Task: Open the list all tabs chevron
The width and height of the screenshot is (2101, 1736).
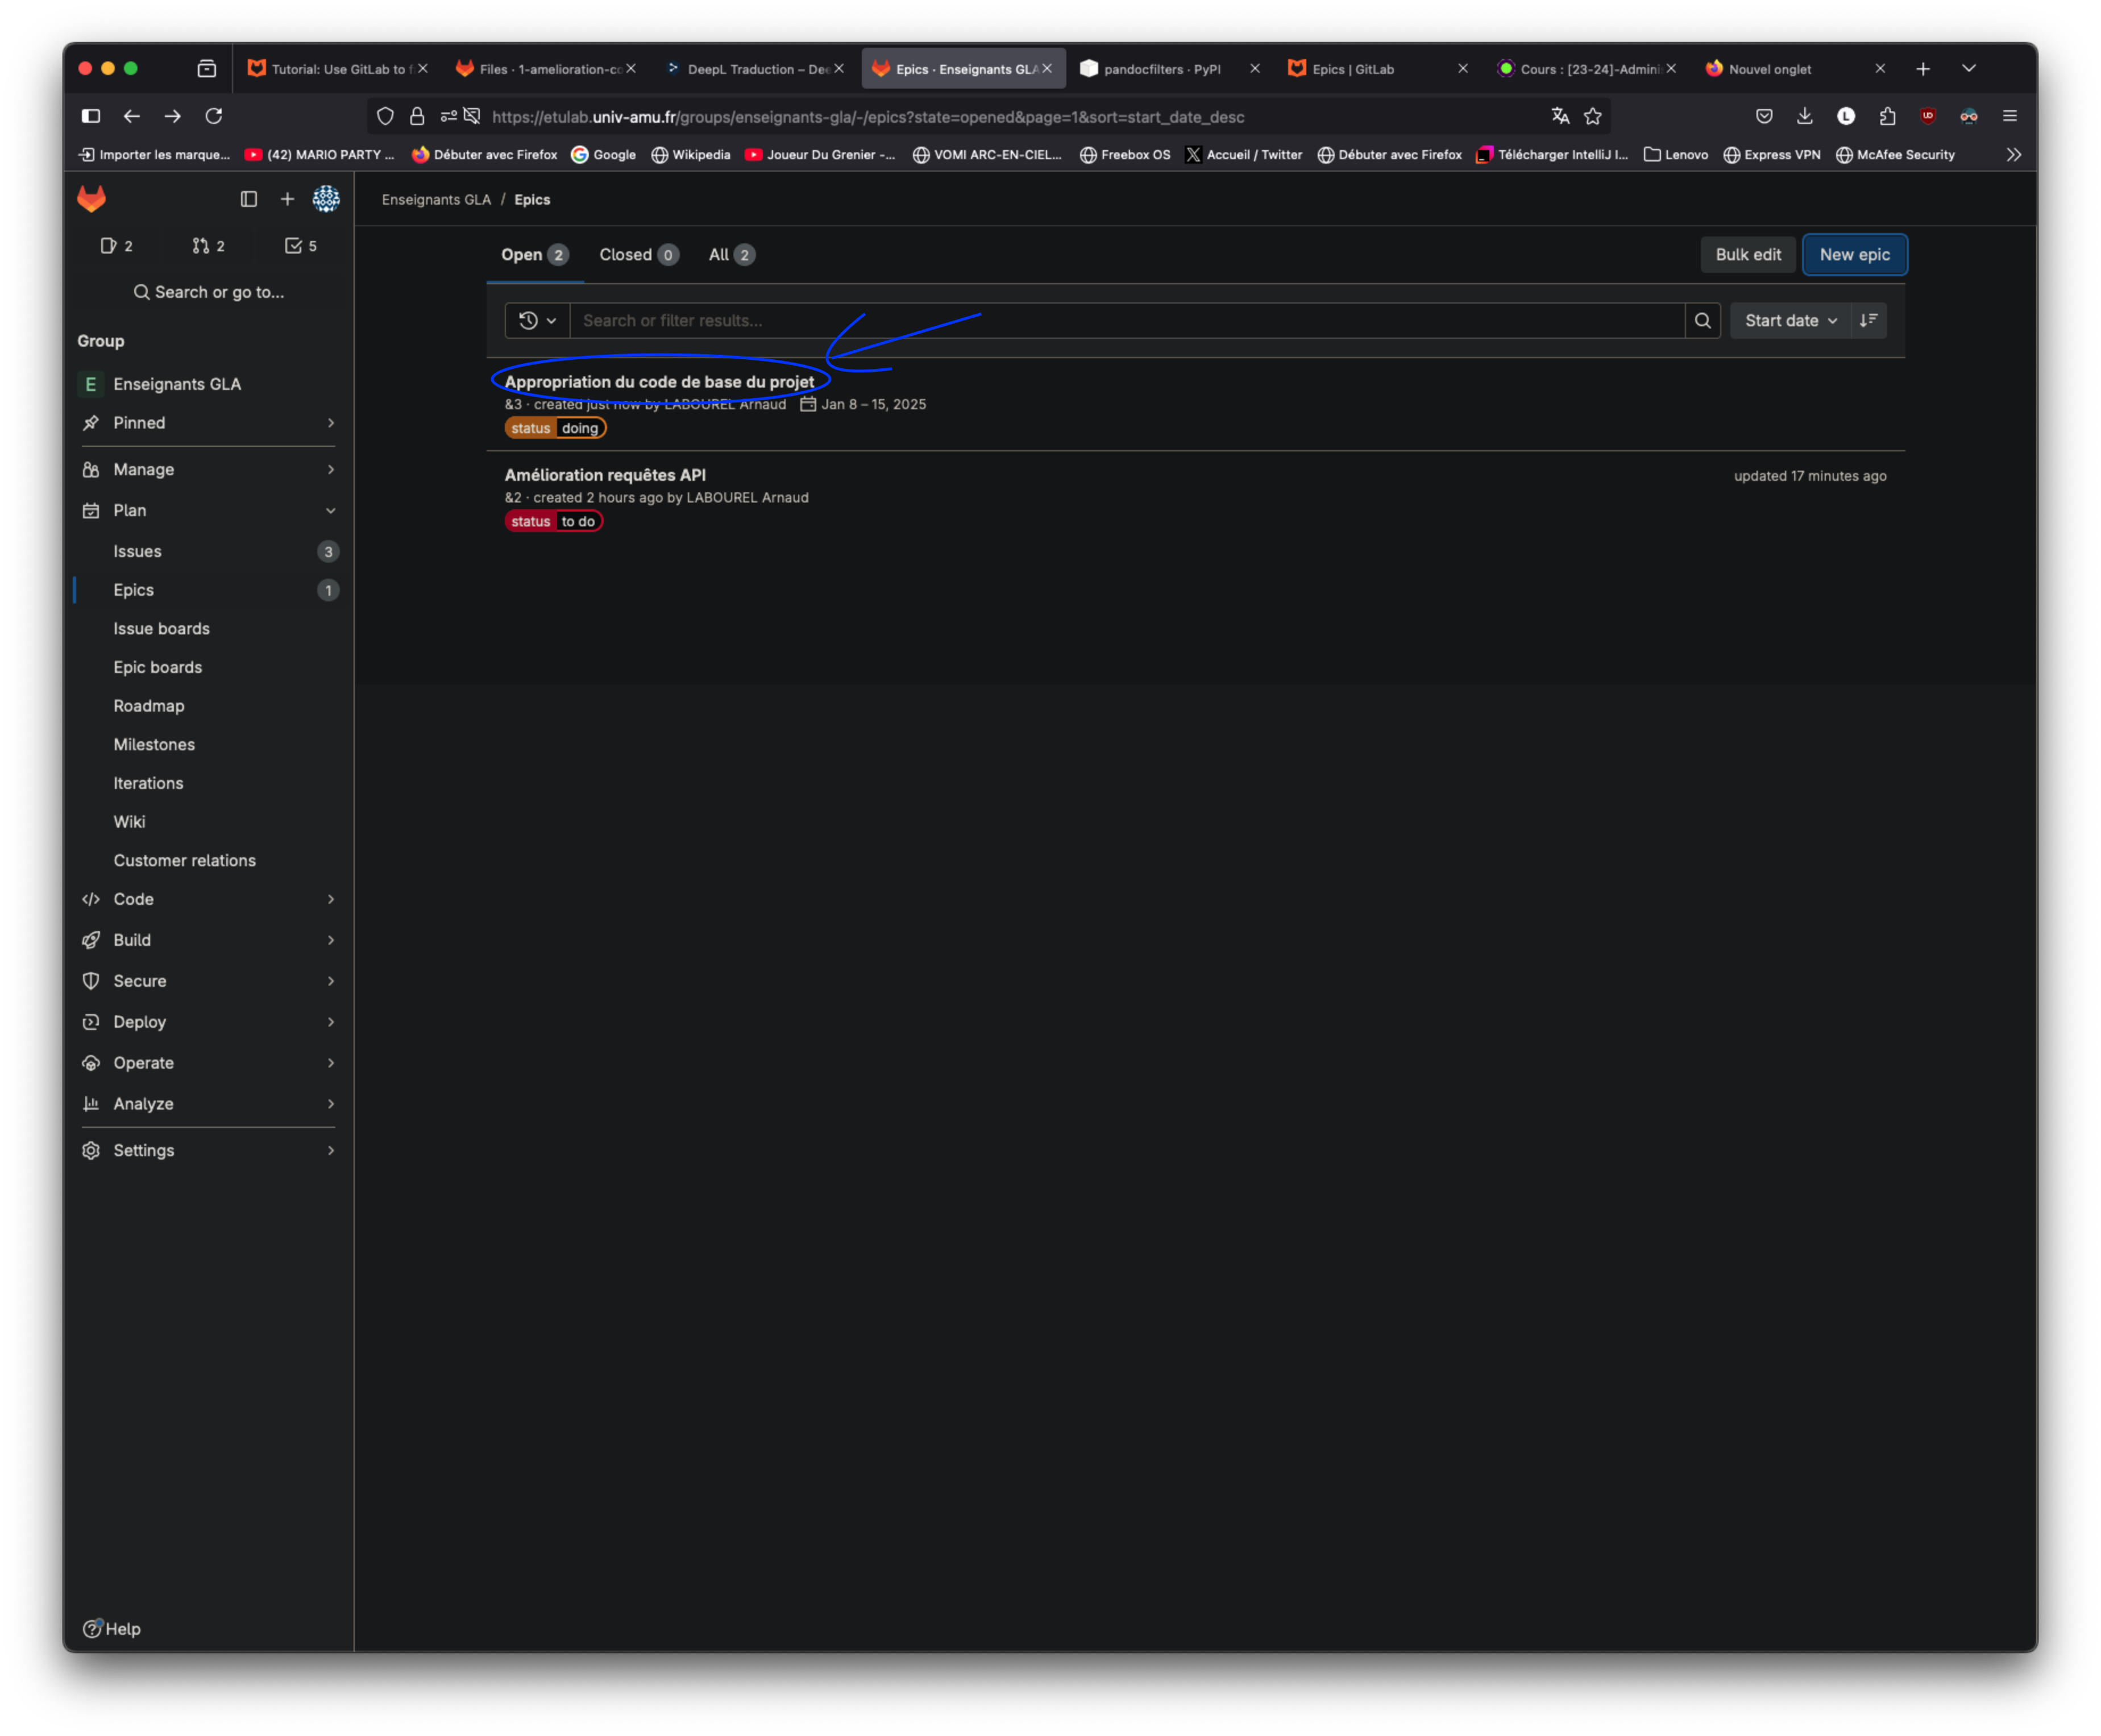Action: click(x=1969, y=69)
